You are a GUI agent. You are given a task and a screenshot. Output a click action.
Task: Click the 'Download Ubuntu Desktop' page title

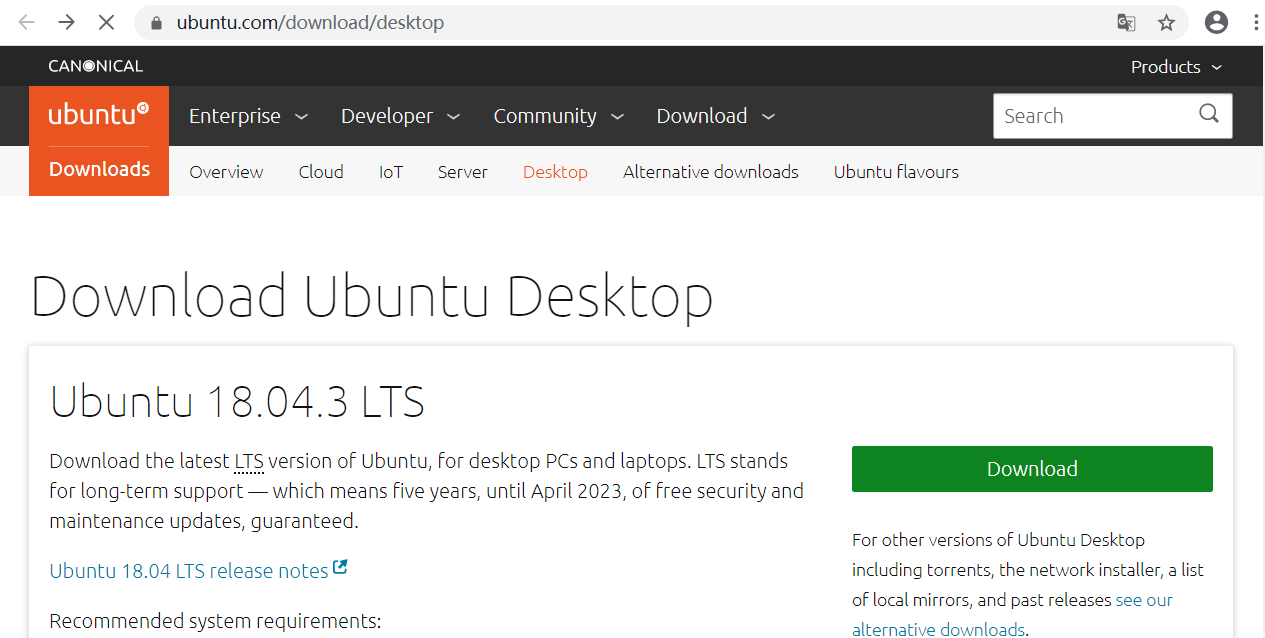tap(372, 297)
